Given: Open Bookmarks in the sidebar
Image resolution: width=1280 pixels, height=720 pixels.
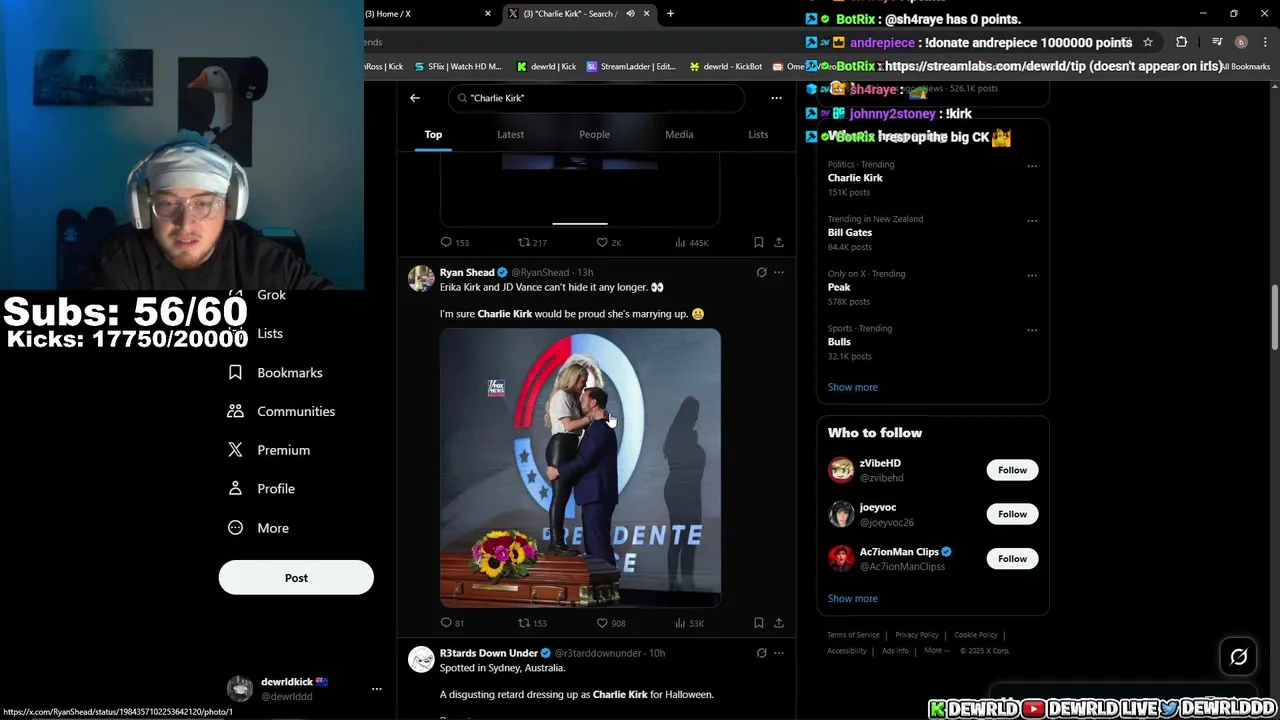Looking at the screenshot, I should (x=275, y=372).
